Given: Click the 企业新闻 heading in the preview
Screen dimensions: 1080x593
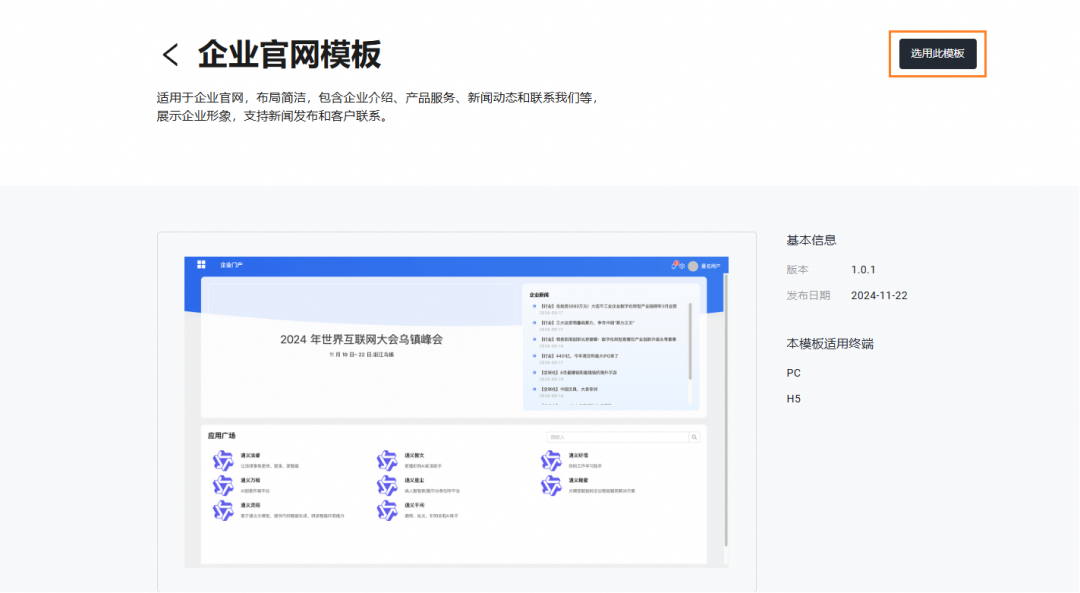Looking at the screenshot, I should 539,295.
